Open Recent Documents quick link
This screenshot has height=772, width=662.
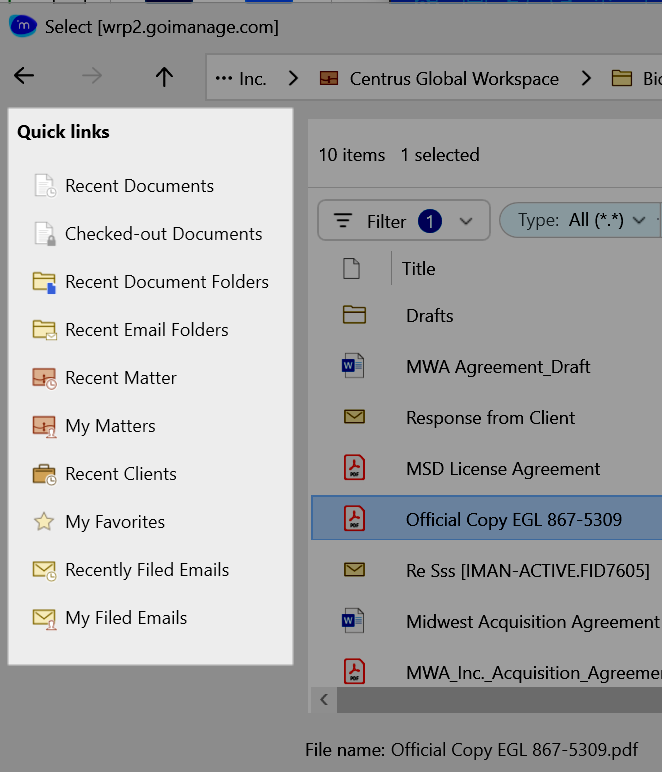pos(139,186)
